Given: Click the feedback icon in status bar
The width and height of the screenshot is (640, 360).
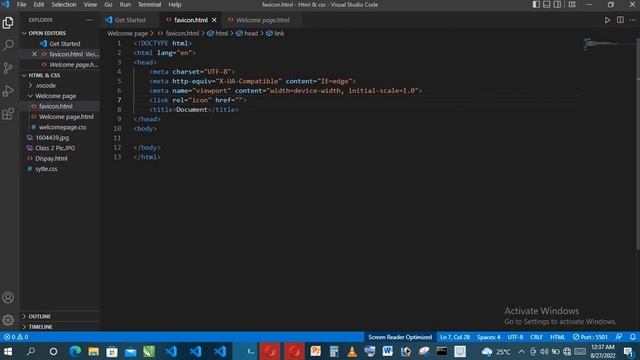Looking at the screenshot, I should (x=619, y=337).
